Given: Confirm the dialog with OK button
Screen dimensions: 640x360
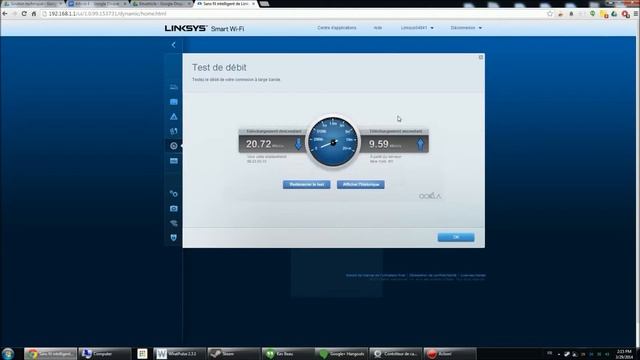Looking at the screenshot, I should click(456, 237).
